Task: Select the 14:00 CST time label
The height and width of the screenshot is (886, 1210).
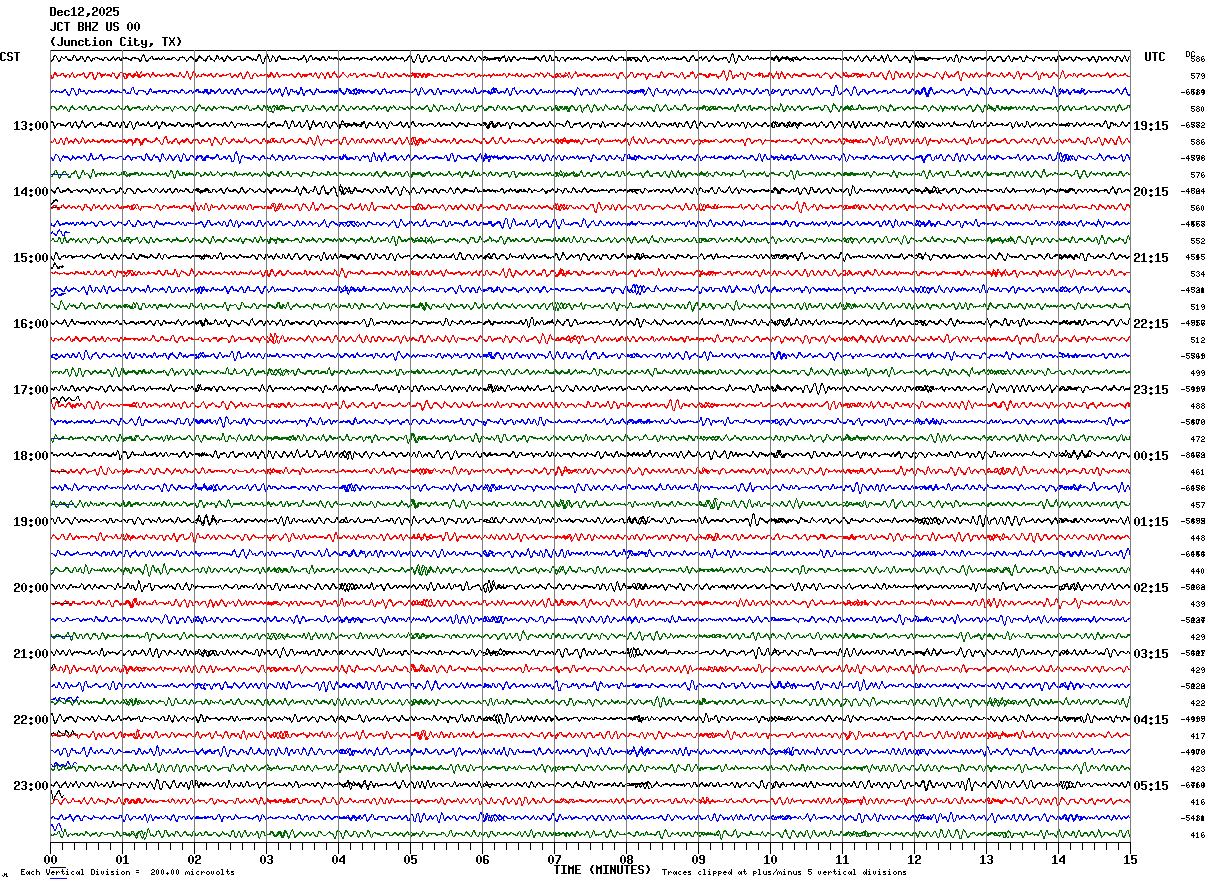Action: tap(30, 192)
